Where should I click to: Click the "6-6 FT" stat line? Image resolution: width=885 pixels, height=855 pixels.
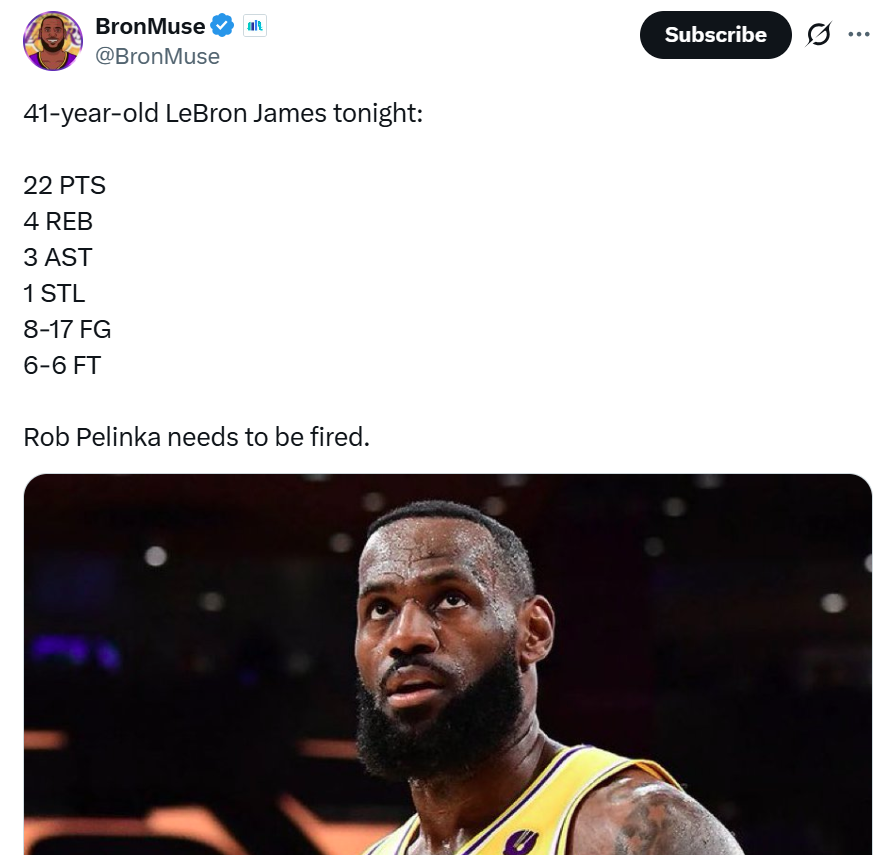[62, 365]
